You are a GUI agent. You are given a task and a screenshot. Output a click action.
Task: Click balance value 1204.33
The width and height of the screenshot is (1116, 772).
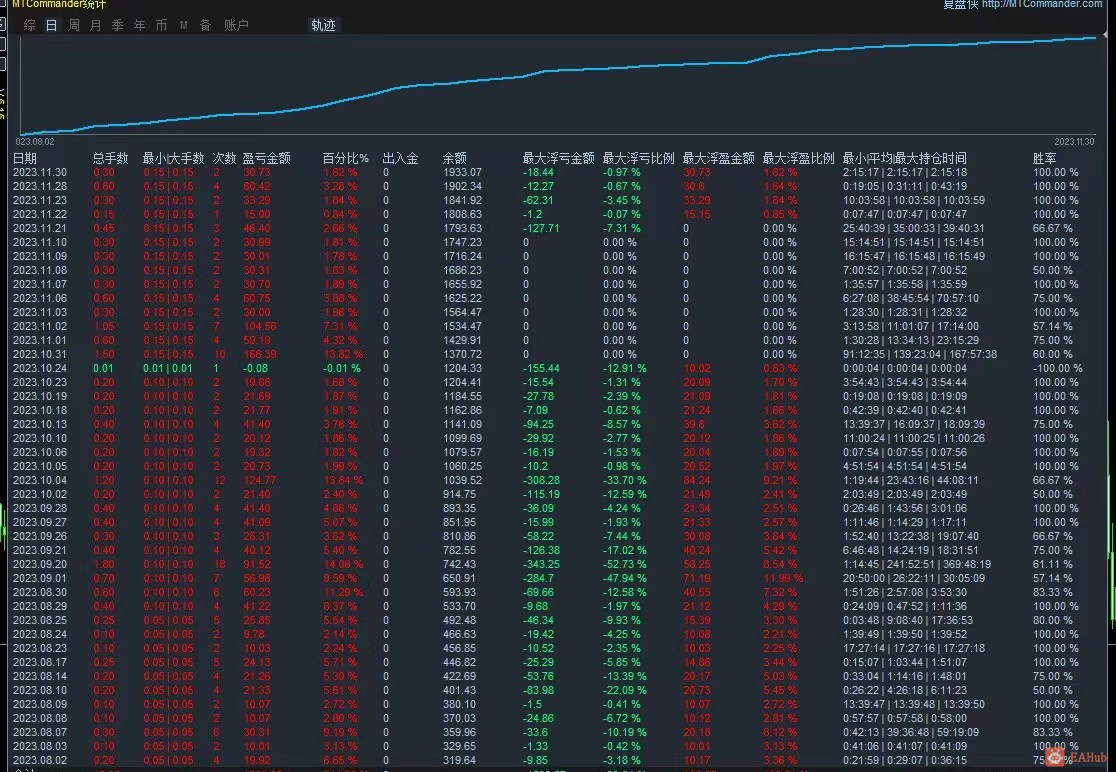[x=462, y=369]
